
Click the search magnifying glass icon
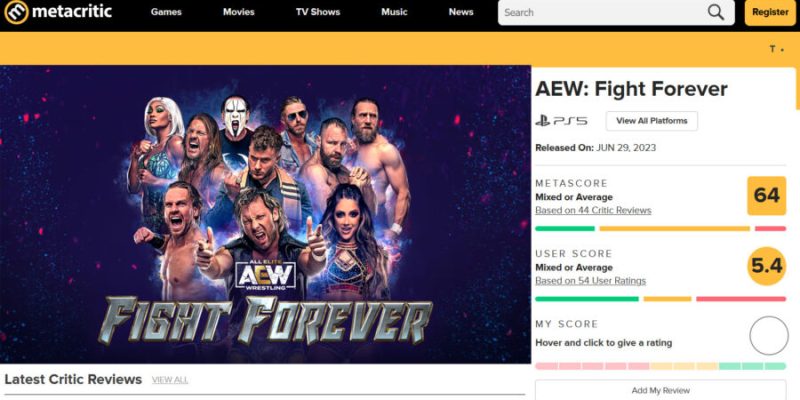point(716,13)
